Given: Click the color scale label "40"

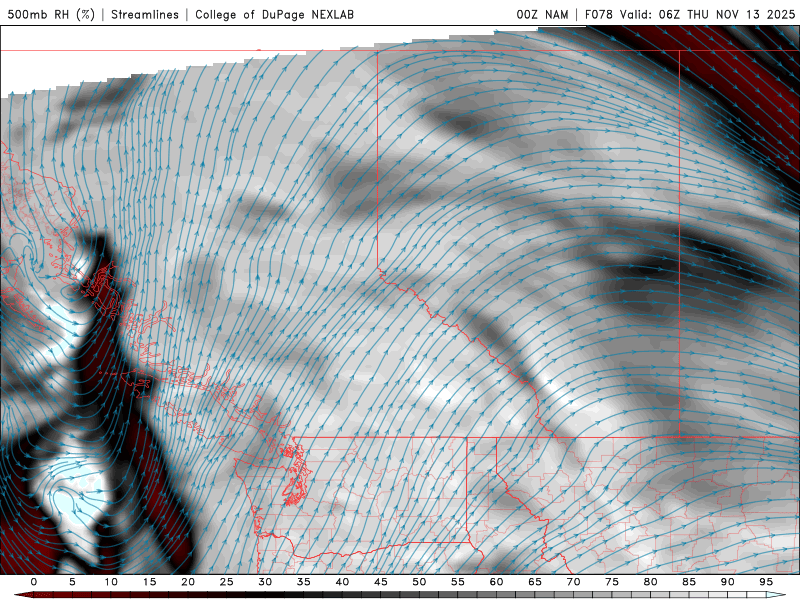Looking at the screenshot, I should tap(342, 582).
